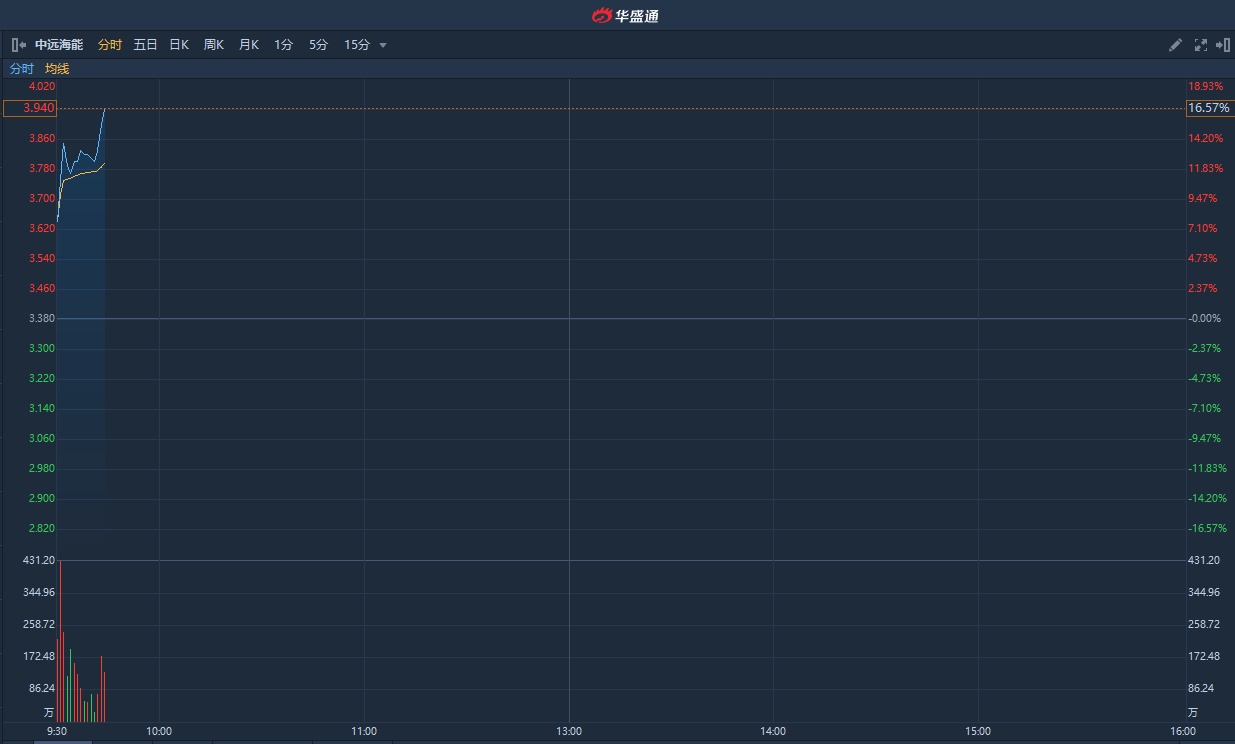
Task: Click the 华盛通 logo in the title bar
Action: point(625,15)
